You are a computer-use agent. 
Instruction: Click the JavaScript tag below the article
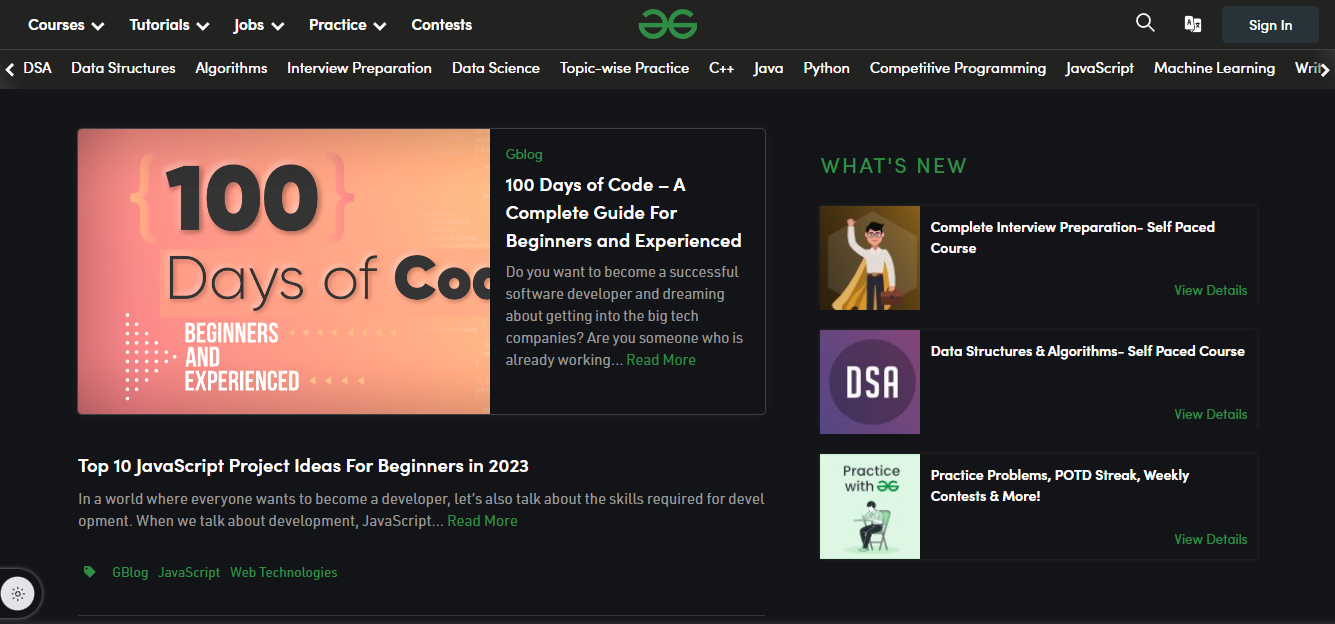pyautogui.click(x=189, y=572)
